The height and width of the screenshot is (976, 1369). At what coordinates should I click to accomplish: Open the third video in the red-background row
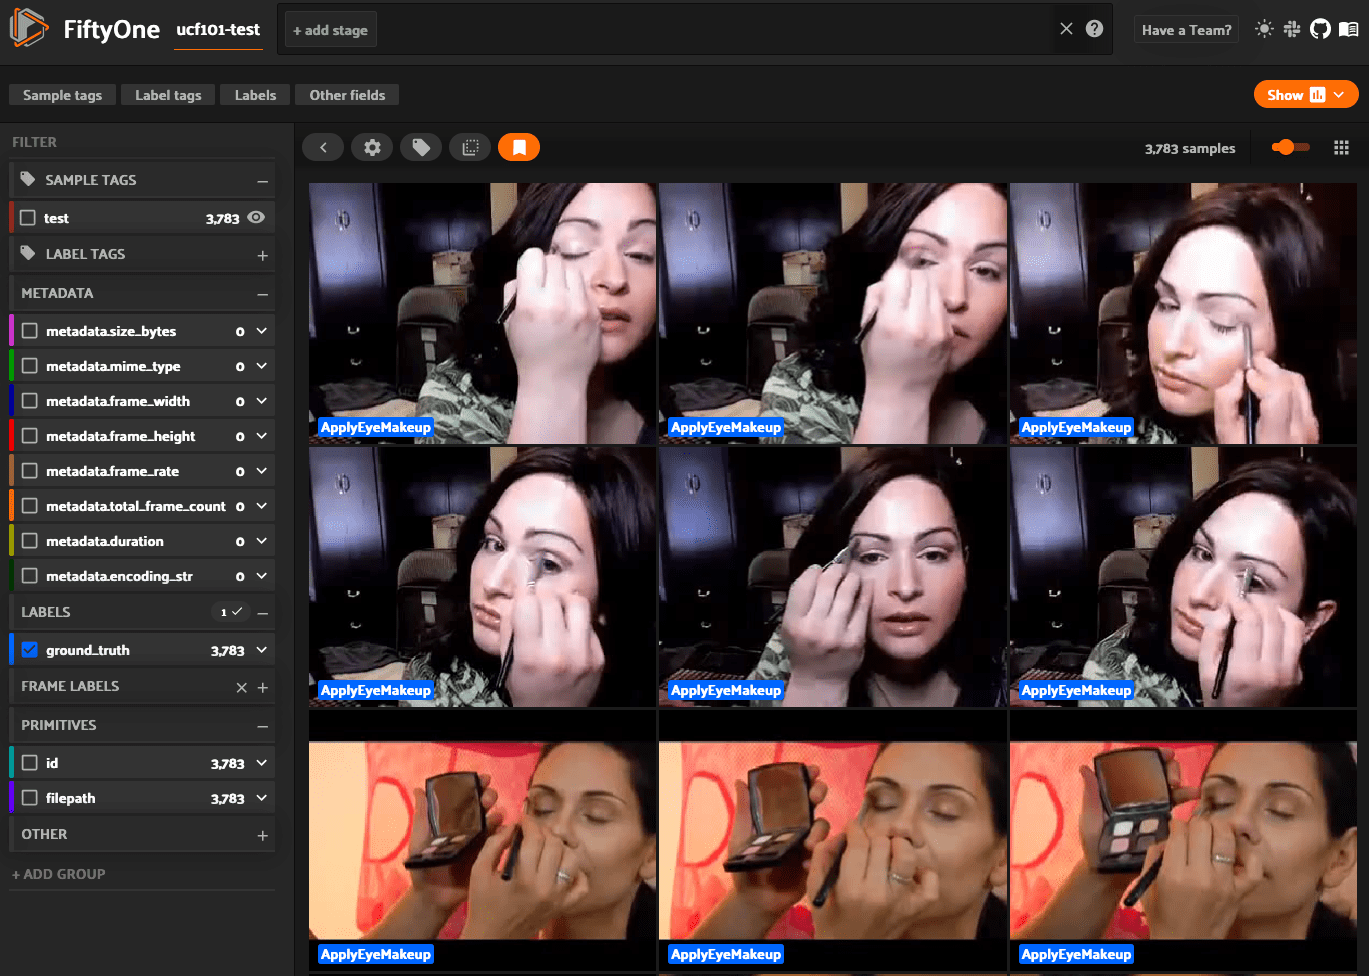point(1183,841)
